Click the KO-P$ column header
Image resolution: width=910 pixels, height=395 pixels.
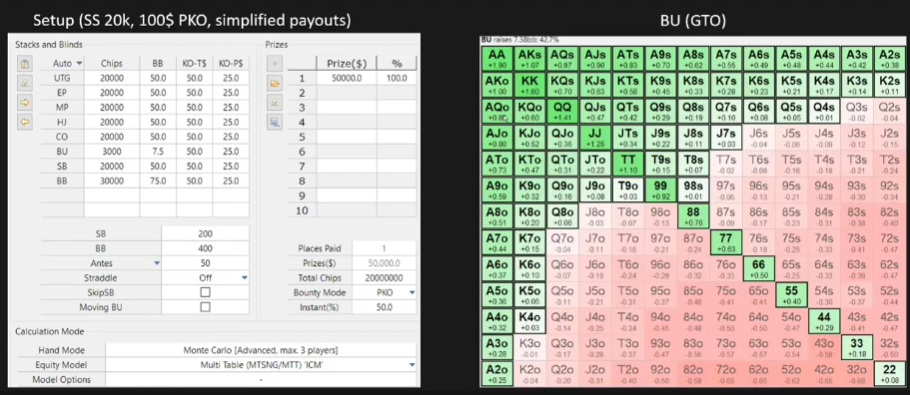pyautogui.click(x=231, y=63)
